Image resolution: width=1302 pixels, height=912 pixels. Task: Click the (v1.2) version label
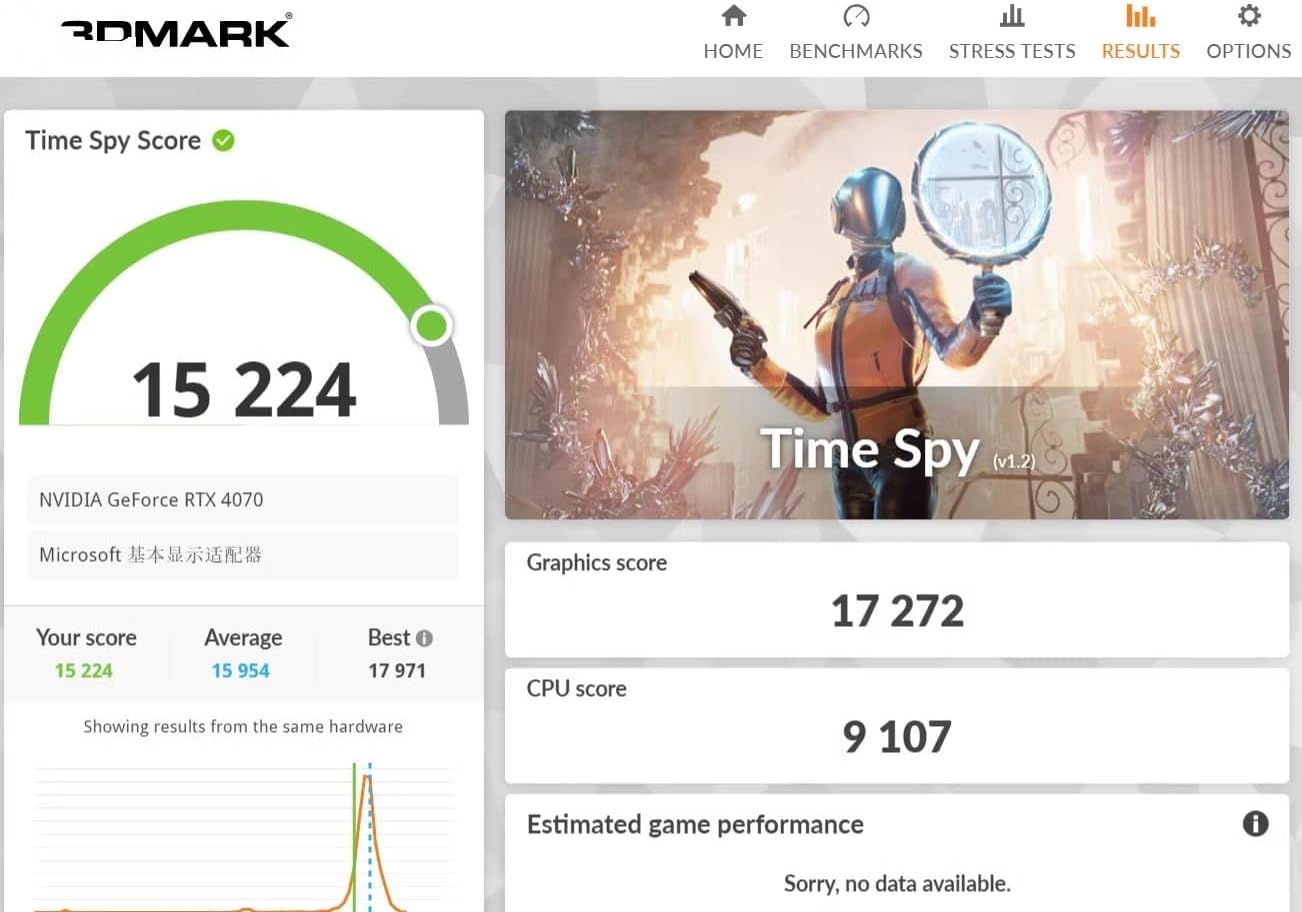tap(1014, 462)
